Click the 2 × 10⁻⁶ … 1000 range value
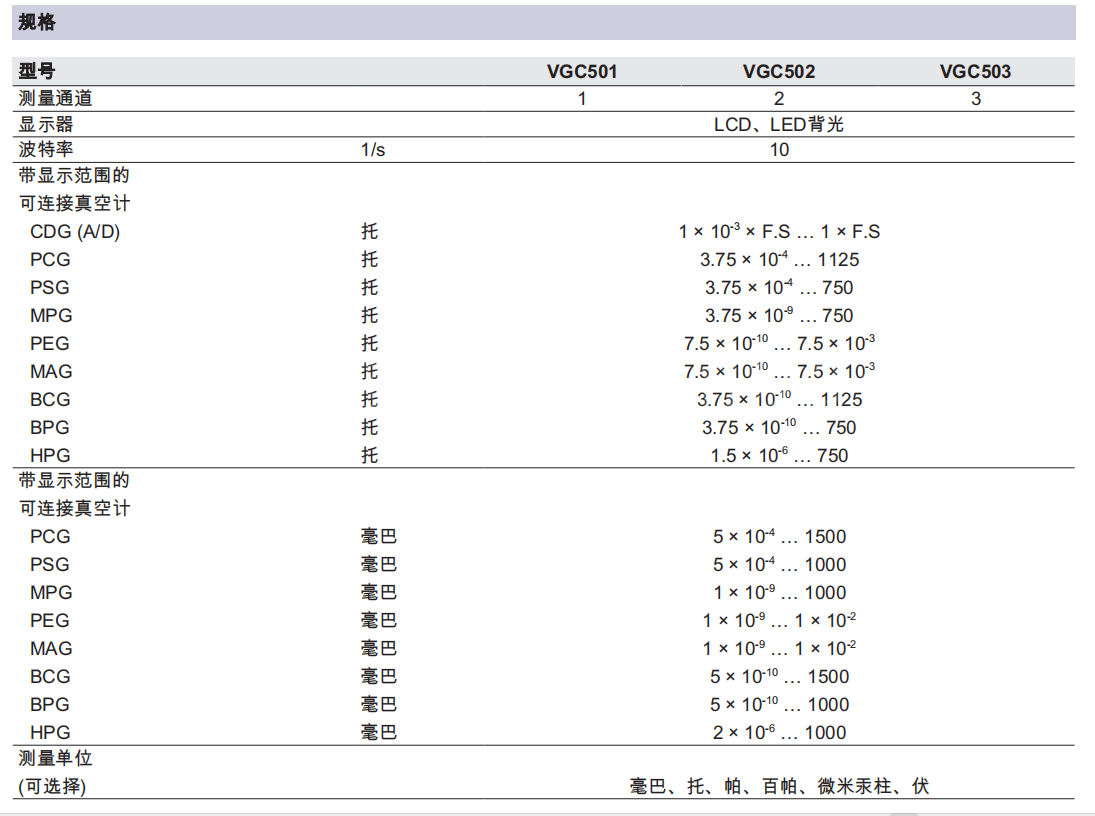The image size is (1095, 816). point(778,732)
